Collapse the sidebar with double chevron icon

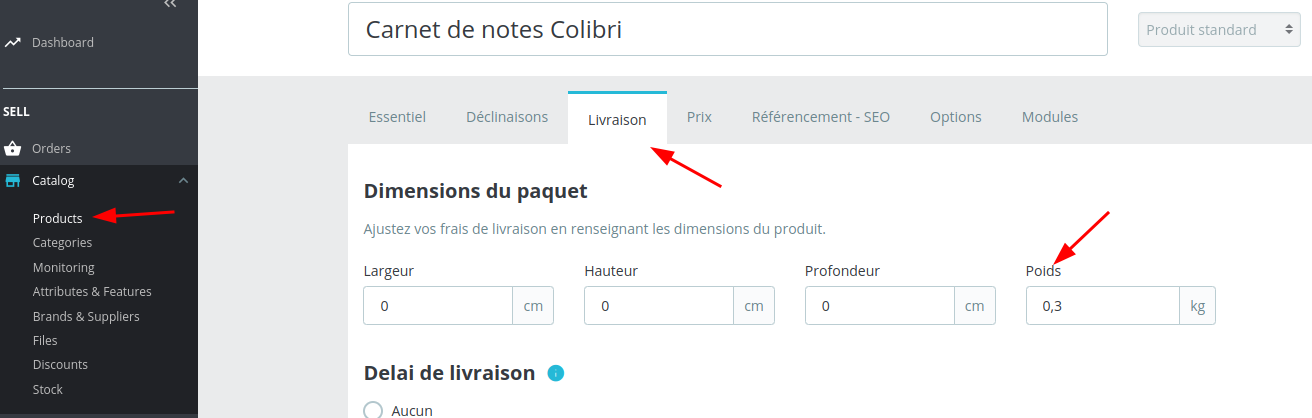(x=170, y=5)
